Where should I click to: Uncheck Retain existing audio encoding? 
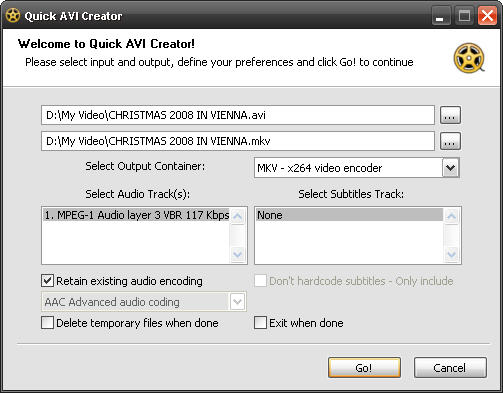(x=47, y=281)
